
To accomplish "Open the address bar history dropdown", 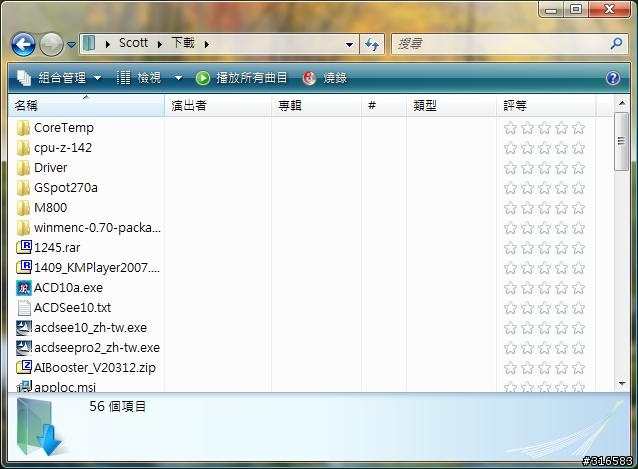I will coord(349,44).
